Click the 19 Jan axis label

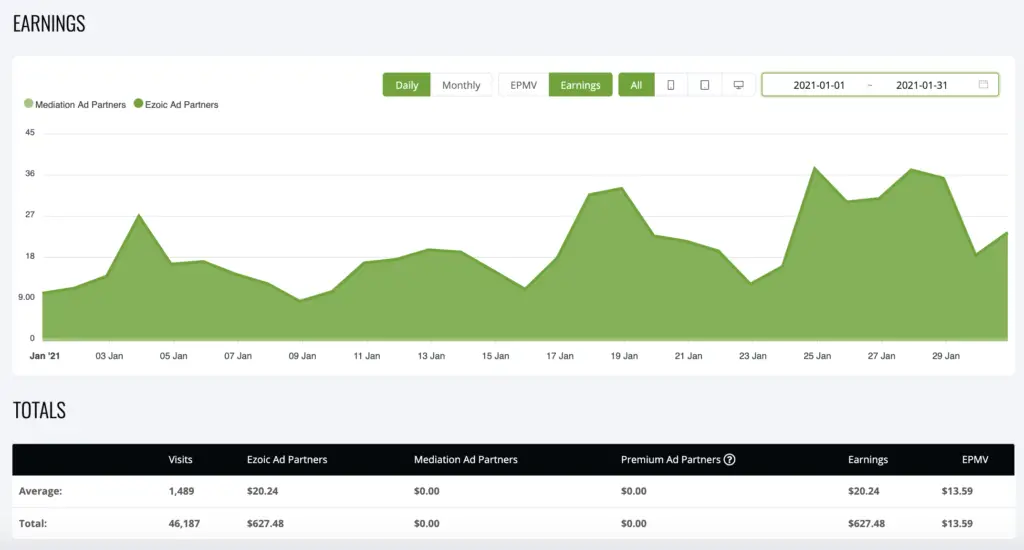pyautogui.click(x=624, y=356)
